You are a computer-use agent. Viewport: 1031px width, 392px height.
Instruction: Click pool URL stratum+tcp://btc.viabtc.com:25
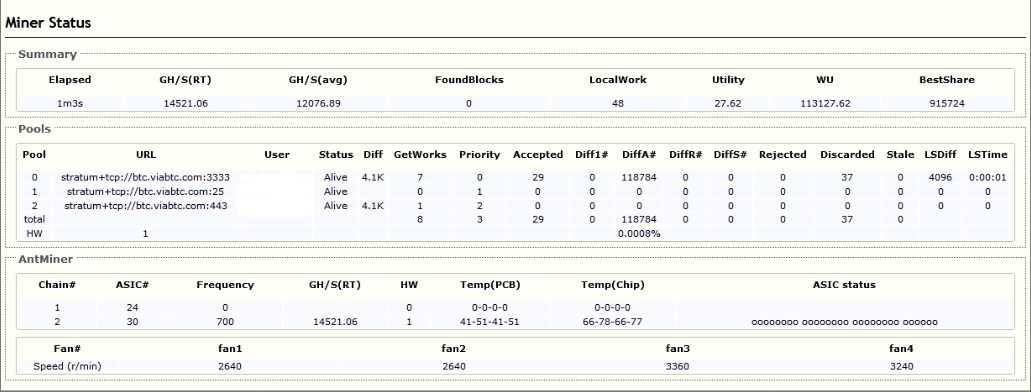coord(145,191)
